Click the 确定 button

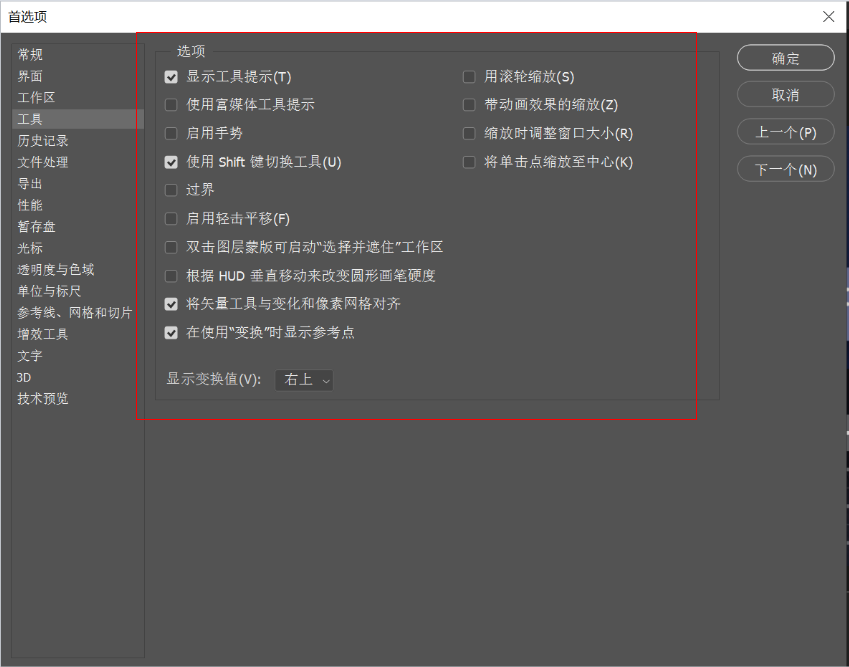tap(785, 58)
